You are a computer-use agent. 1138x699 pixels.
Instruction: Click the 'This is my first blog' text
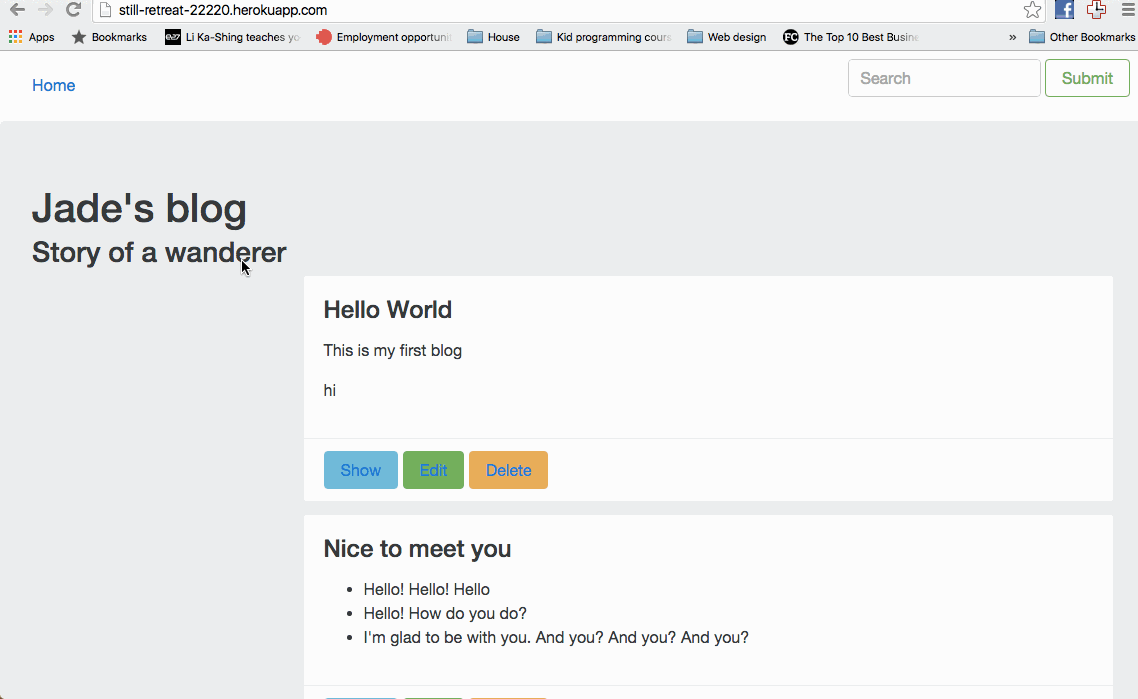pos(393,351)
